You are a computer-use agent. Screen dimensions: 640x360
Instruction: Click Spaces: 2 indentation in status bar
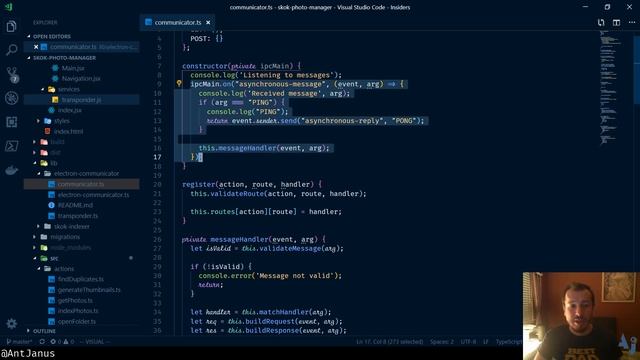pyautogui.click(x=442, y=342)
